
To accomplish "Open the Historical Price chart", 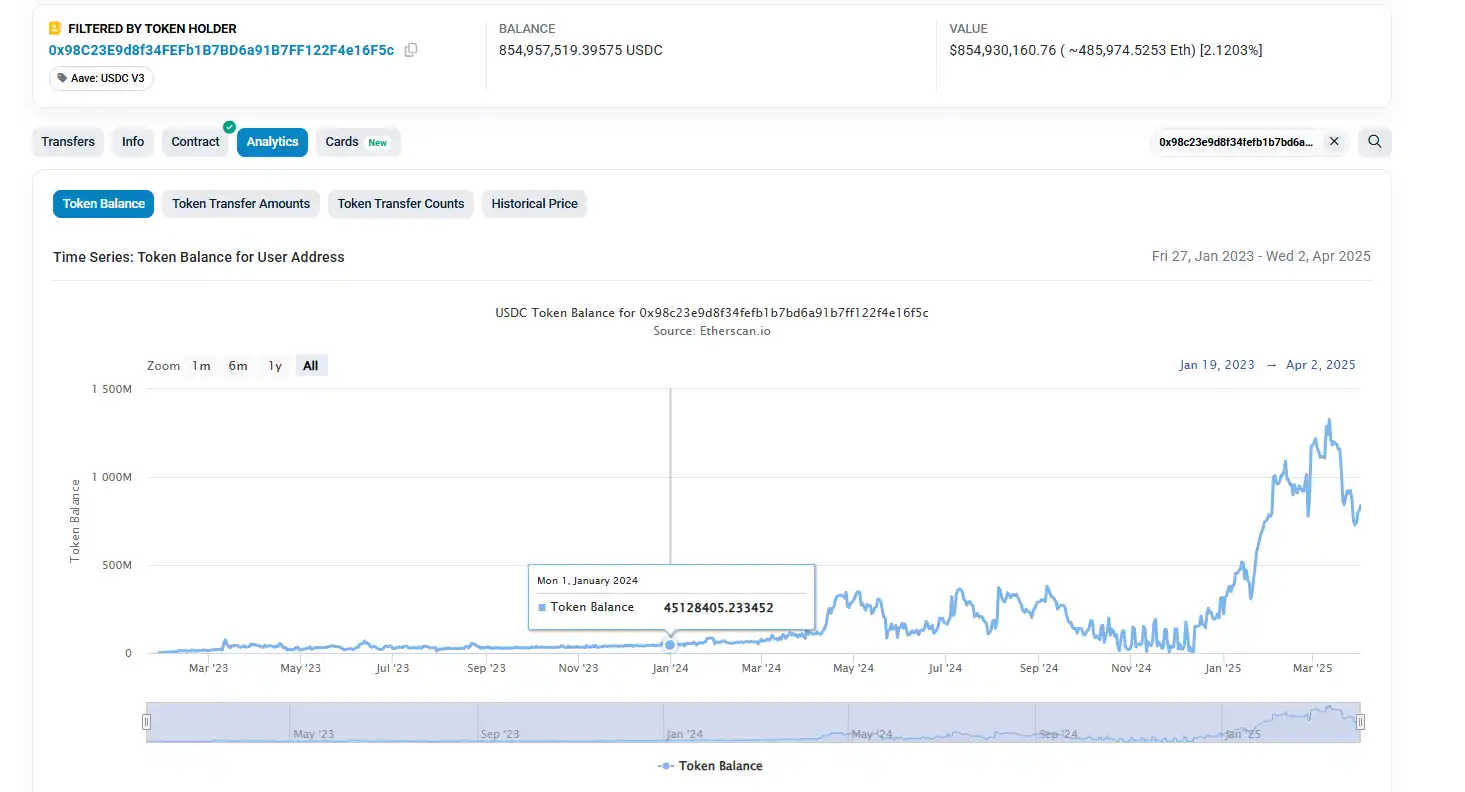I will [x=534, y=204].
